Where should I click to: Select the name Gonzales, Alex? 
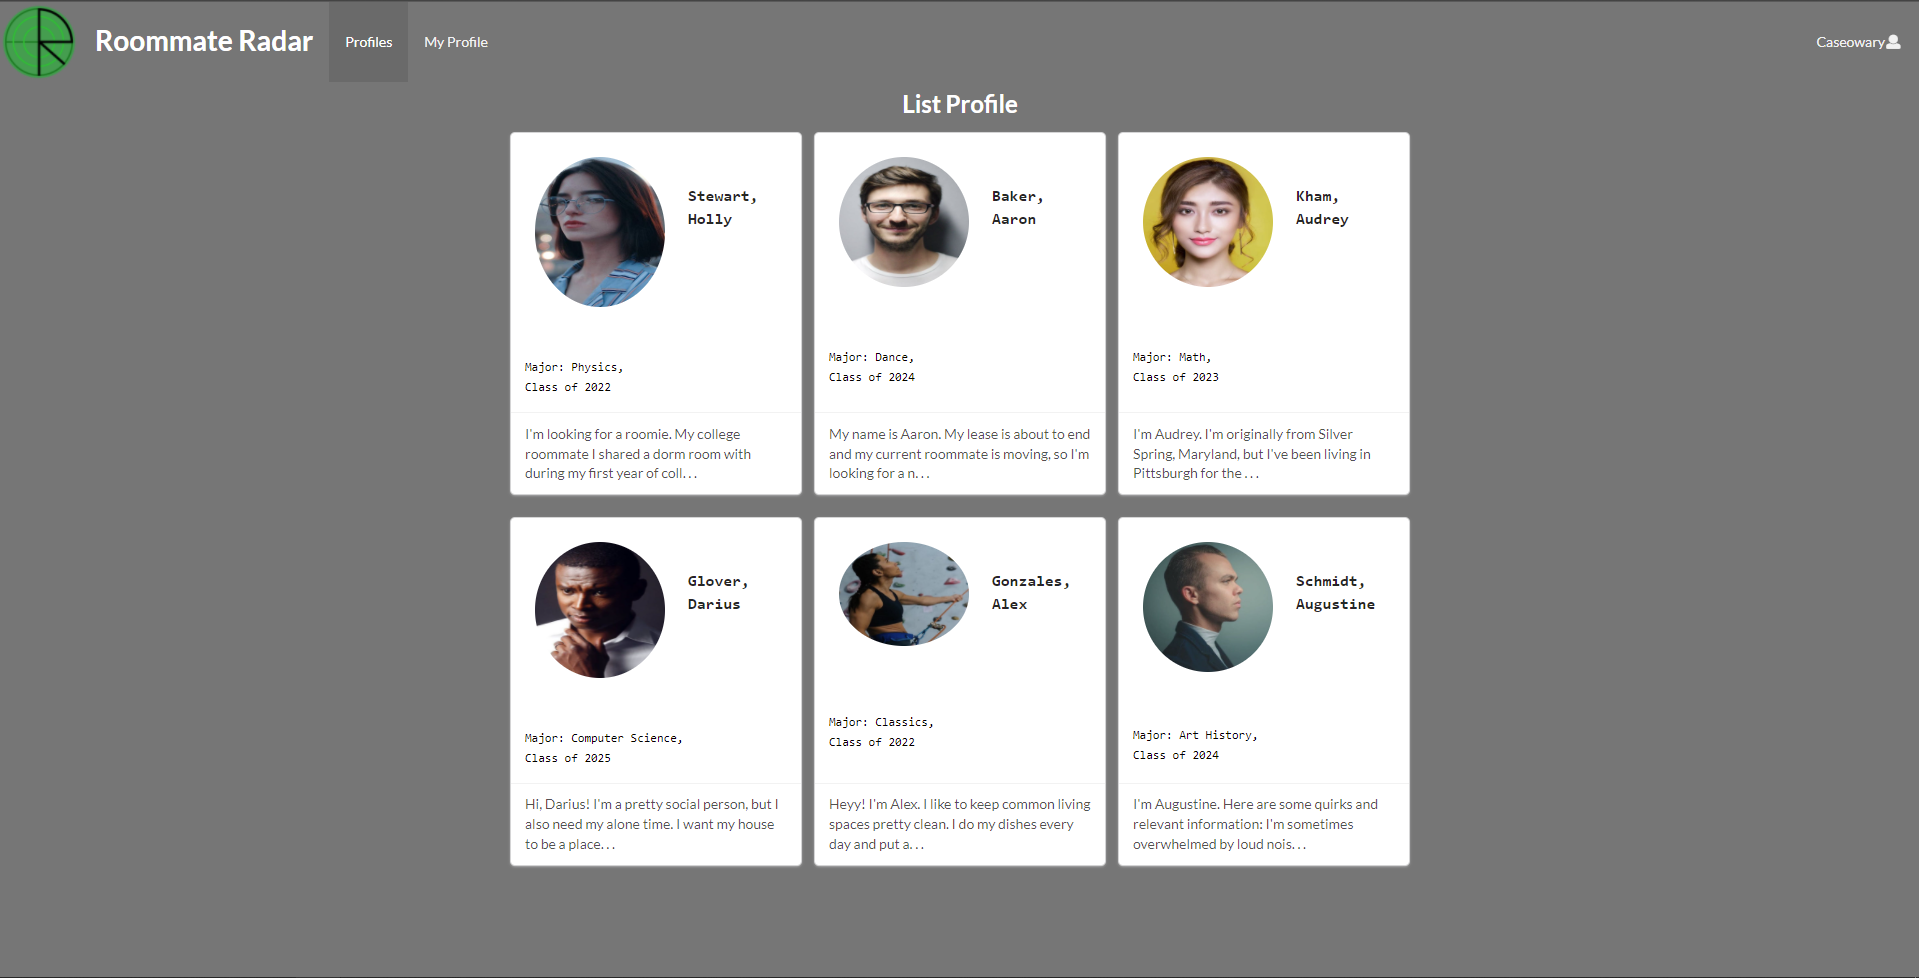(x=1031, y=593)
